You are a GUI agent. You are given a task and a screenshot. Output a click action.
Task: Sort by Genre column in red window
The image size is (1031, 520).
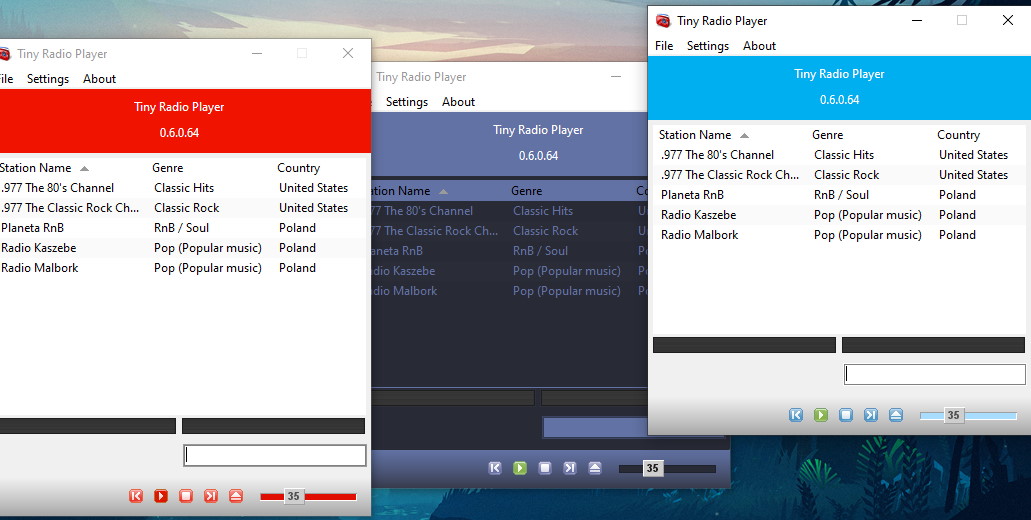click(167, 168)
